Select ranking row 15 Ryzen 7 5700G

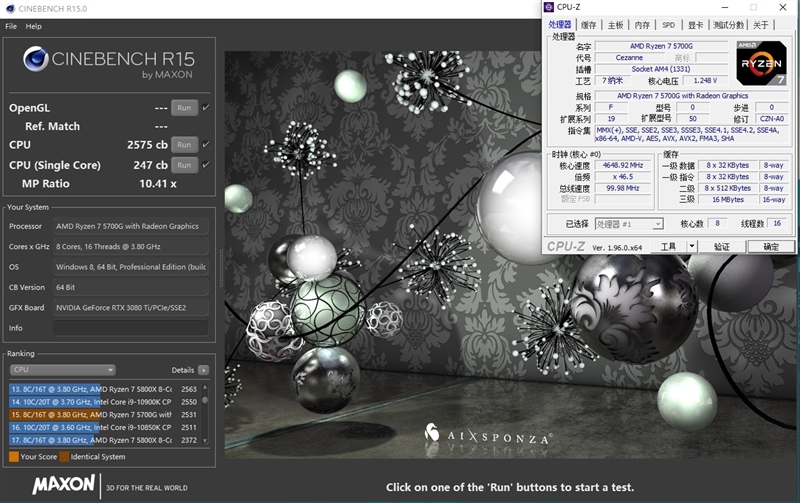tap(104, 414)
